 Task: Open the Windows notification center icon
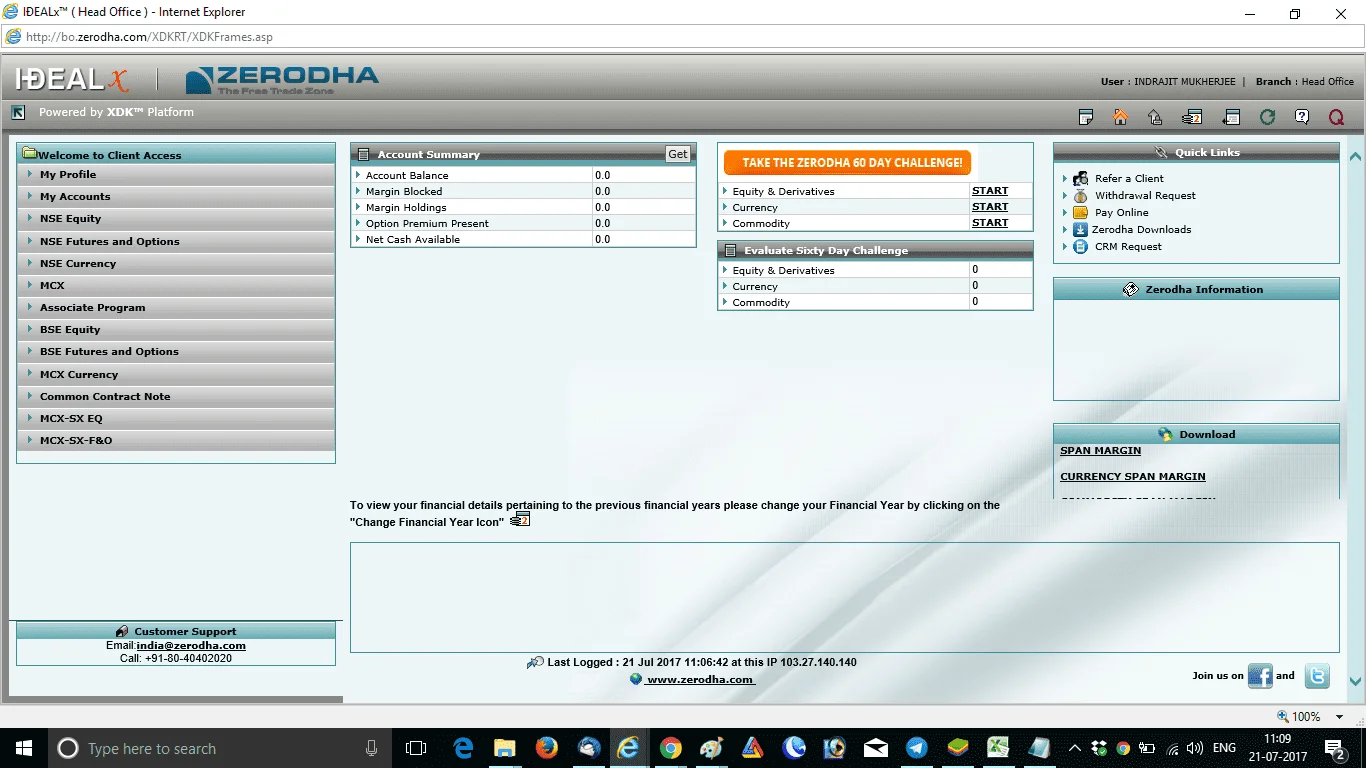pyautogui.click(x=1335, y=748)
